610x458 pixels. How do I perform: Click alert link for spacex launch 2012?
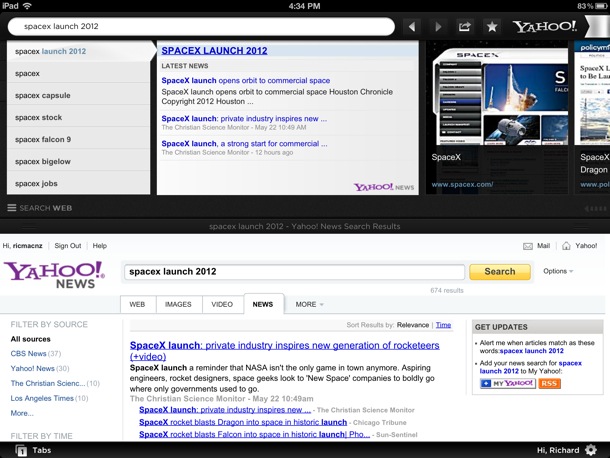(x=532, y=351)
